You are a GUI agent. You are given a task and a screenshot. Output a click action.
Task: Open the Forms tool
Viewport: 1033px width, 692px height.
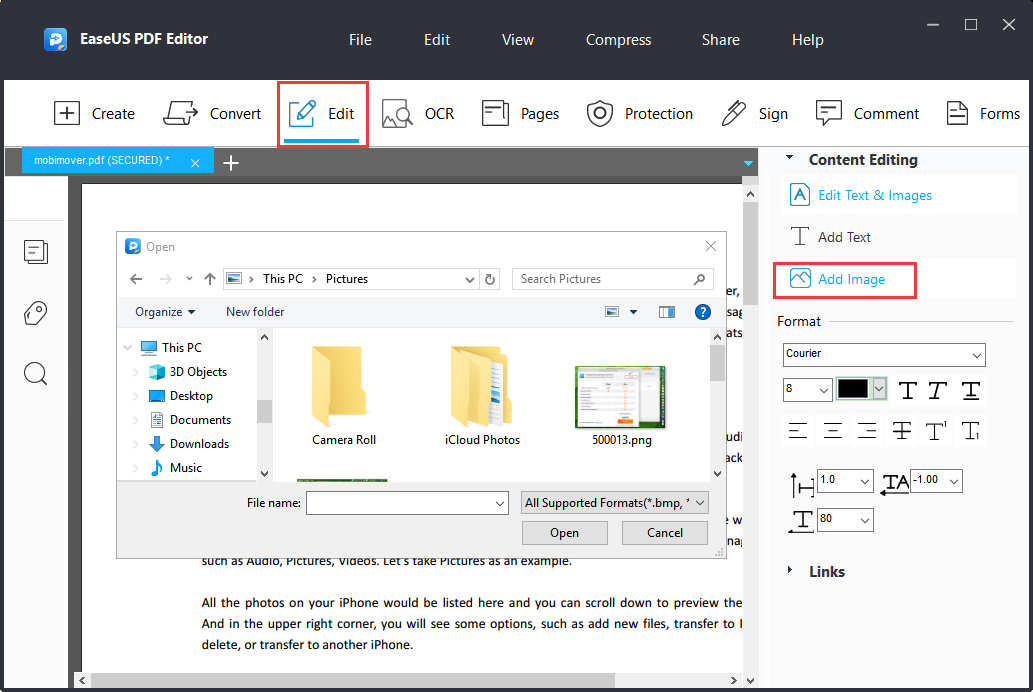point(983,113)
